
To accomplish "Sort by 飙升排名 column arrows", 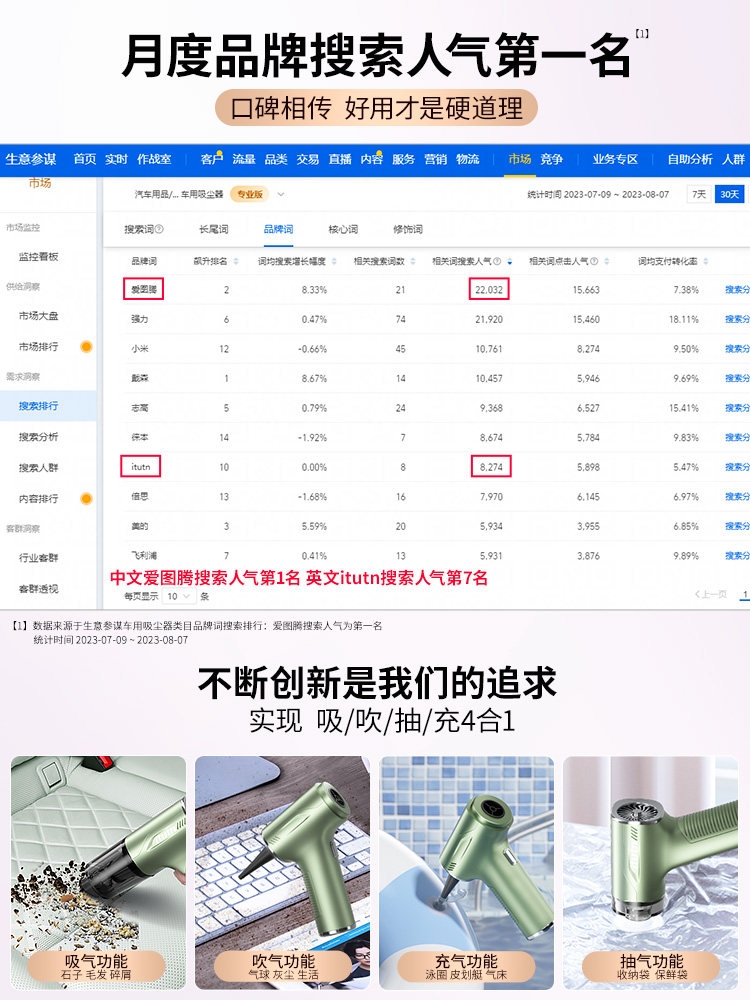I will pyautogui.click(x=236, y=261).
